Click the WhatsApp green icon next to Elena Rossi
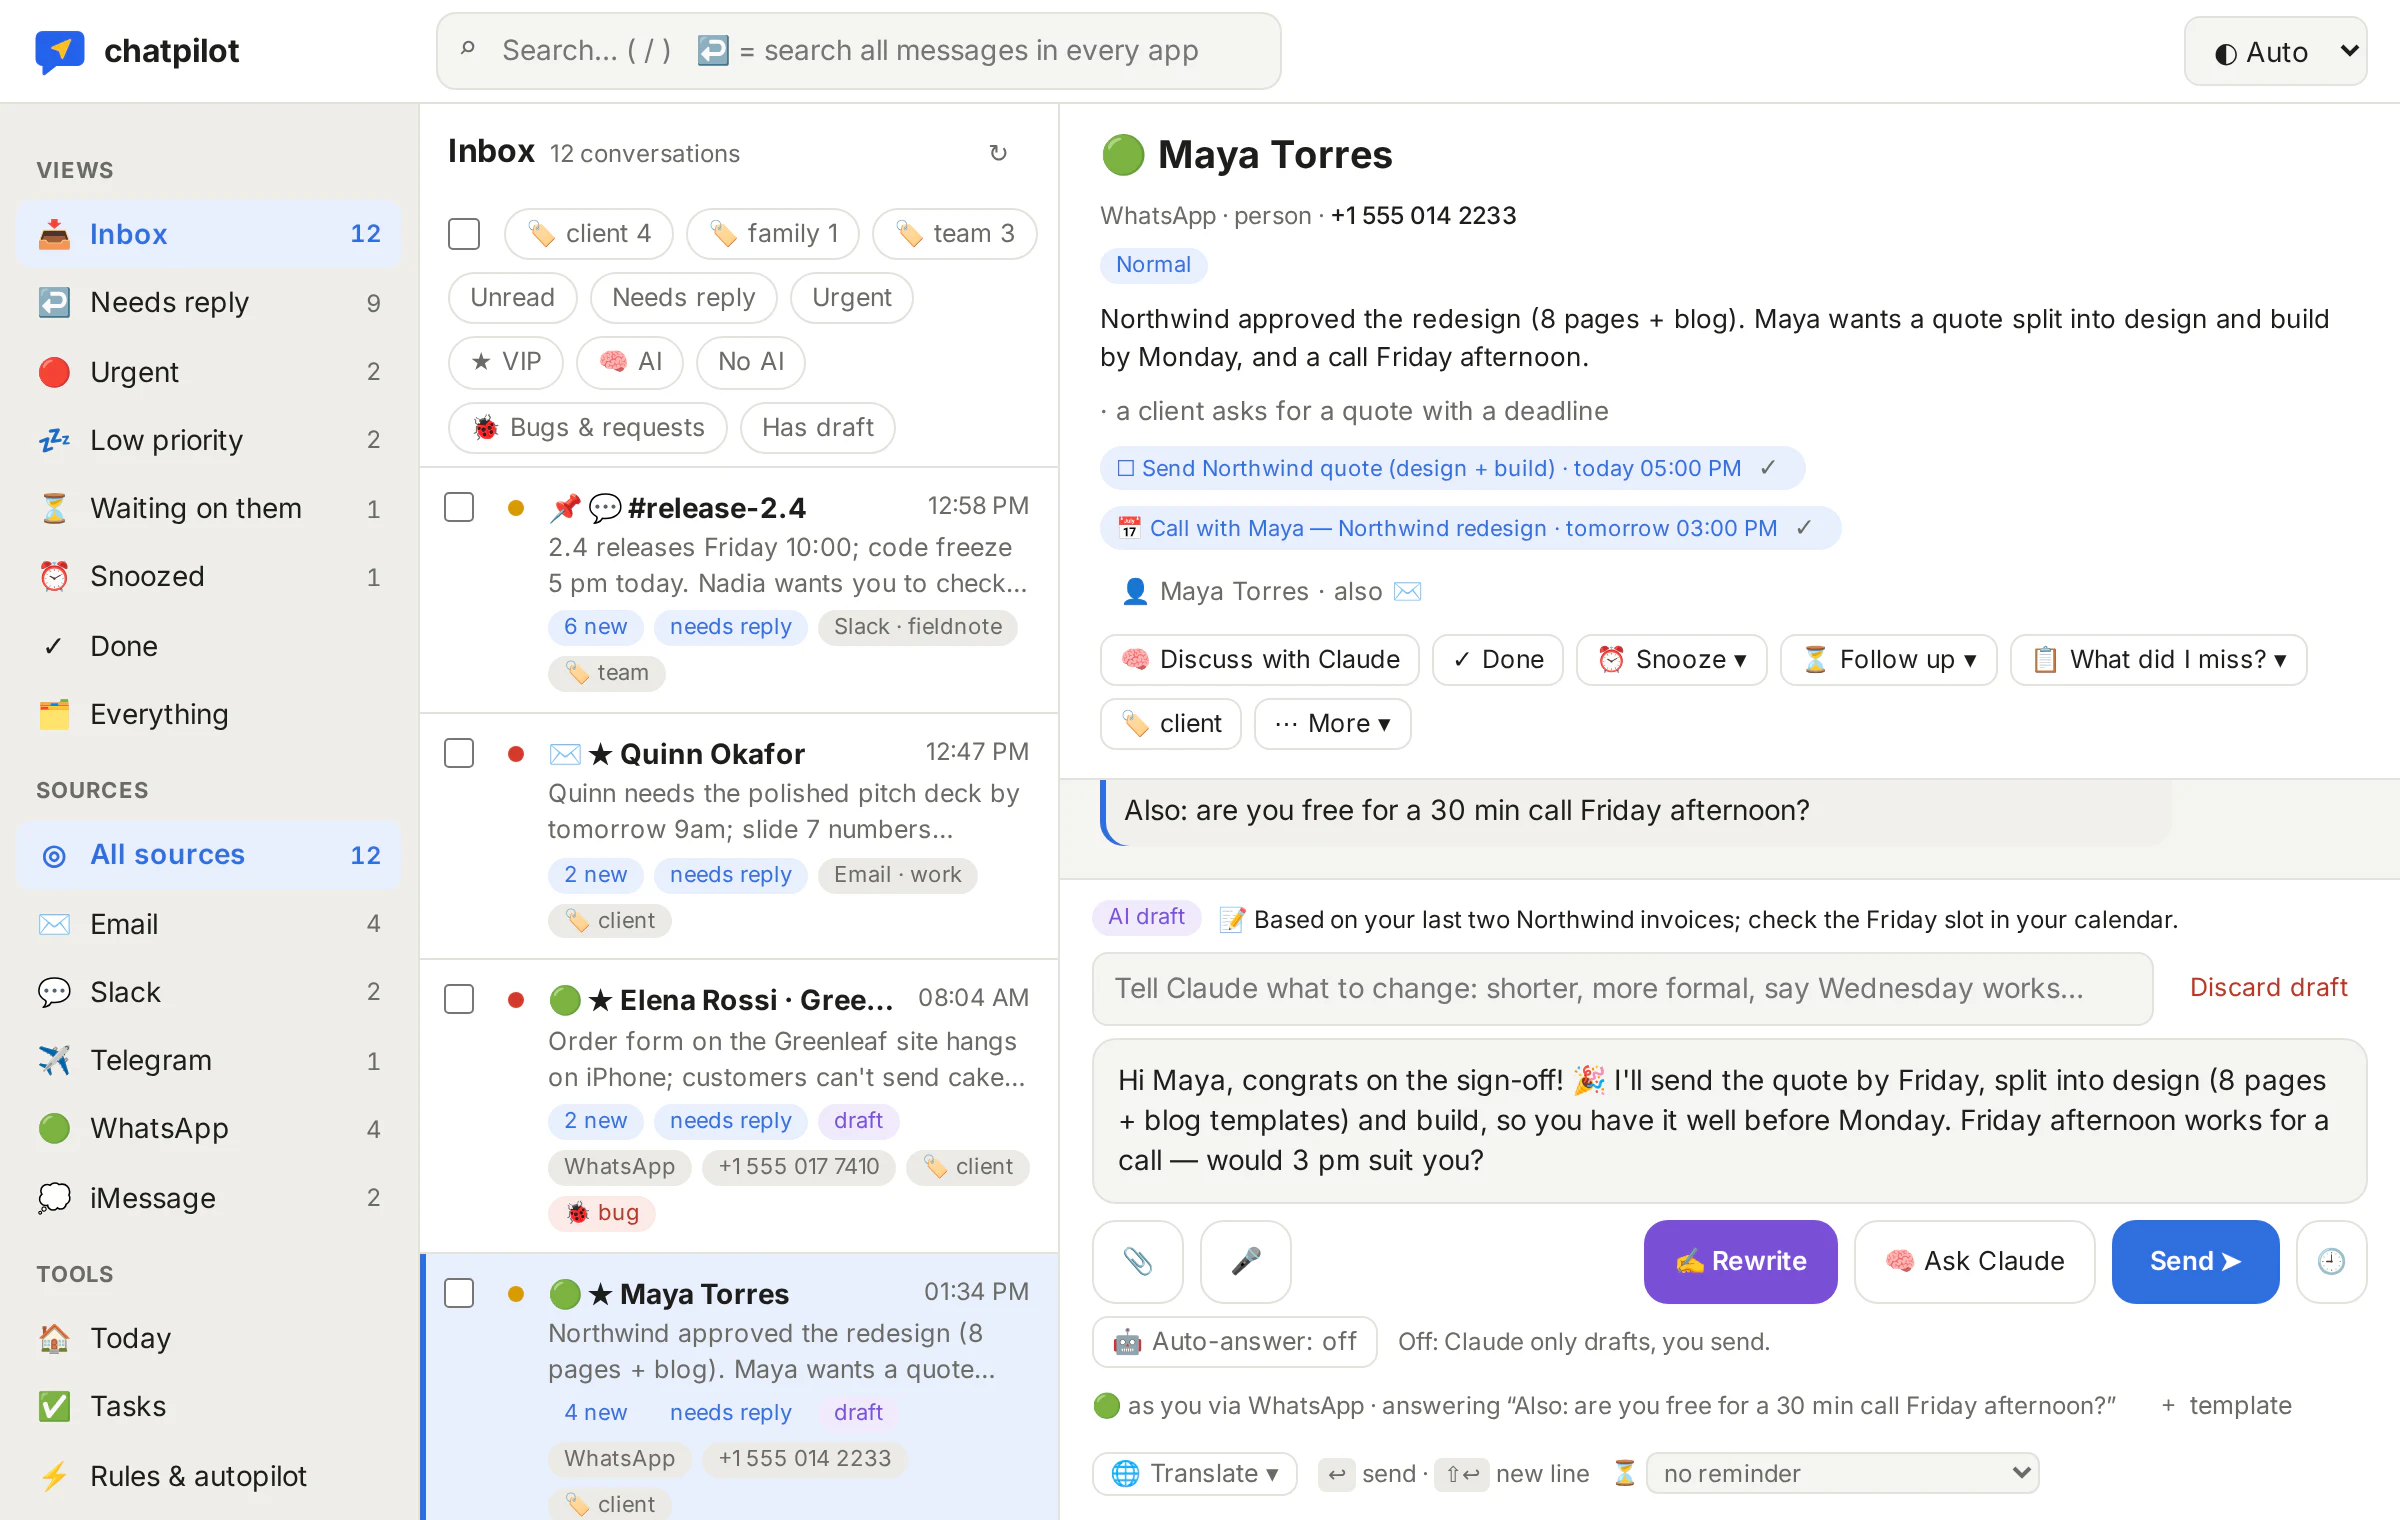Viewport: 2400px width, 1520px height. point(565,999)
